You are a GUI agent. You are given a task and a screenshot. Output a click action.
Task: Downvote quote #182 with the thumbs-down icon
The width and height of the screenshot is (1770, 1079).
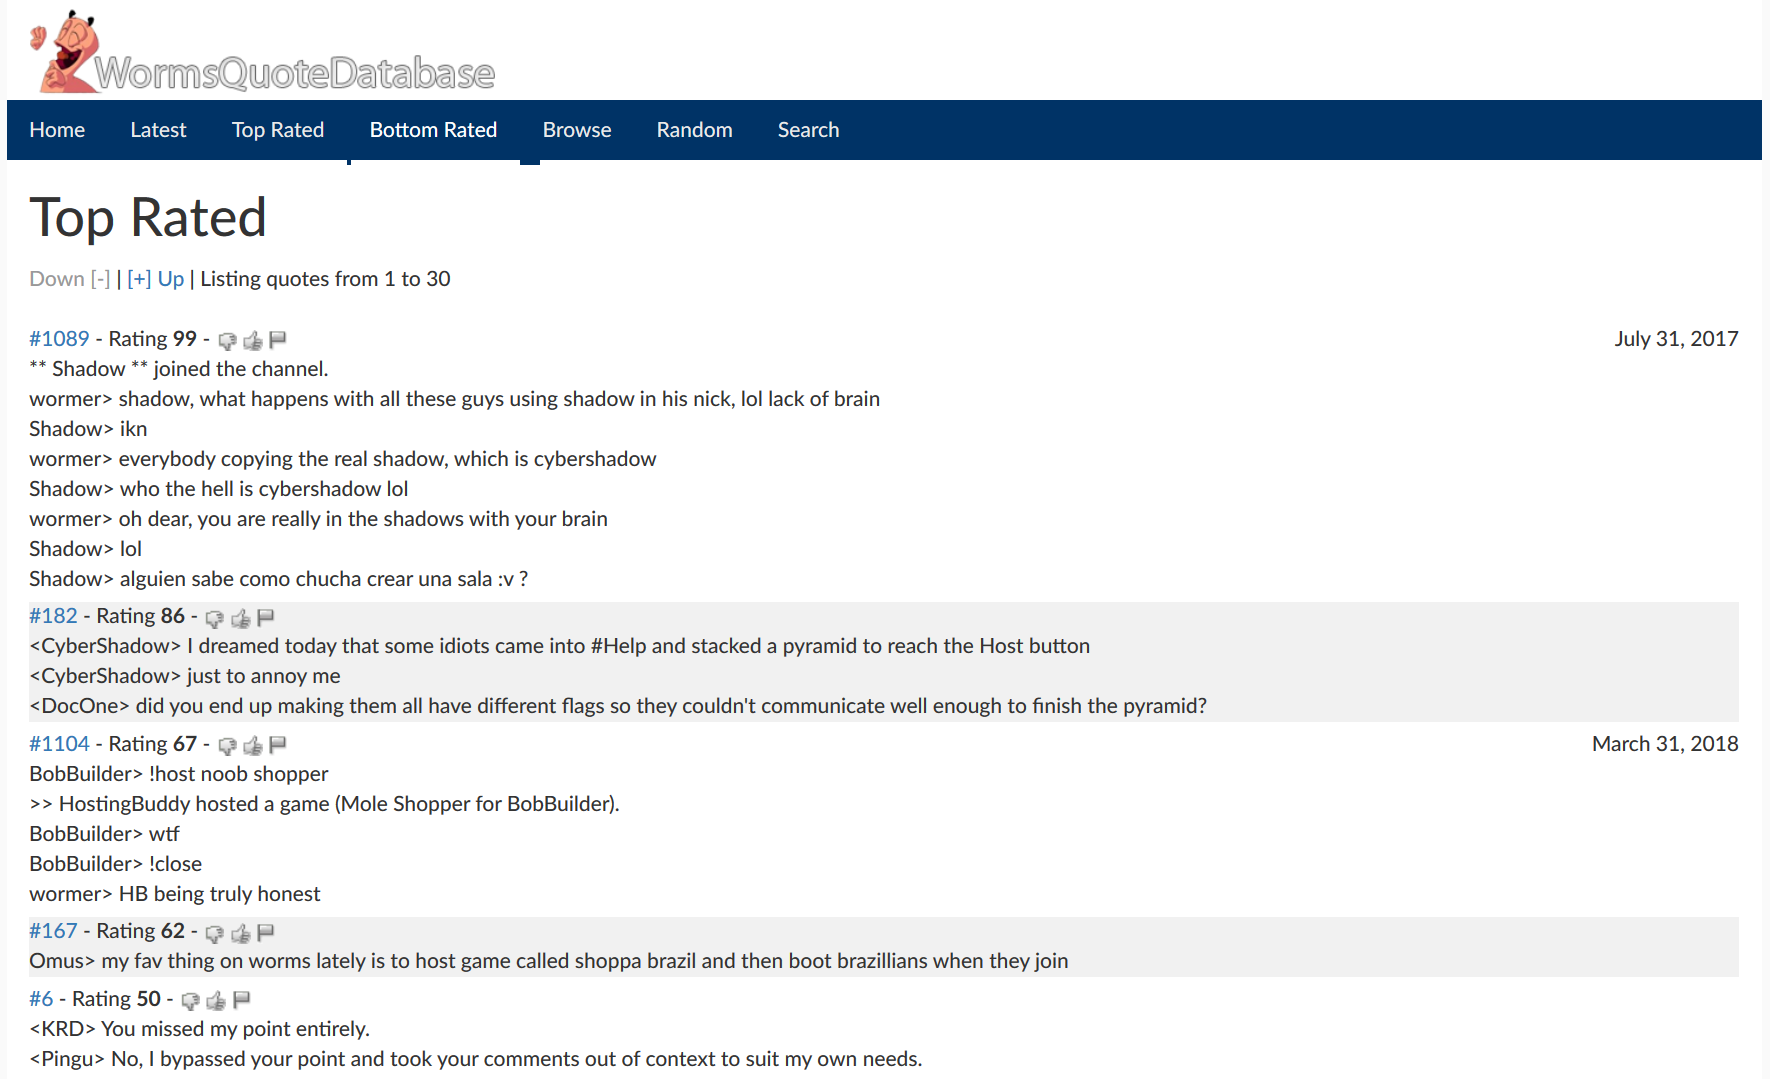(x=214, y=618)
